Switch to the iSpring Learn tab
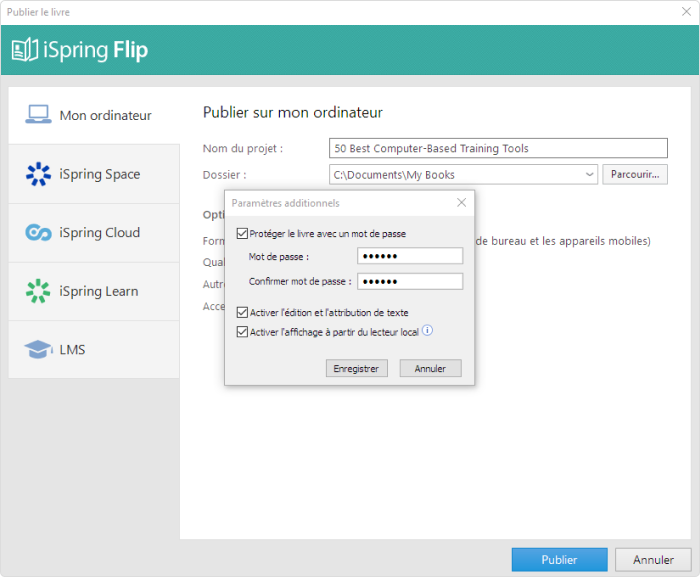 click(x=94, y=291)
